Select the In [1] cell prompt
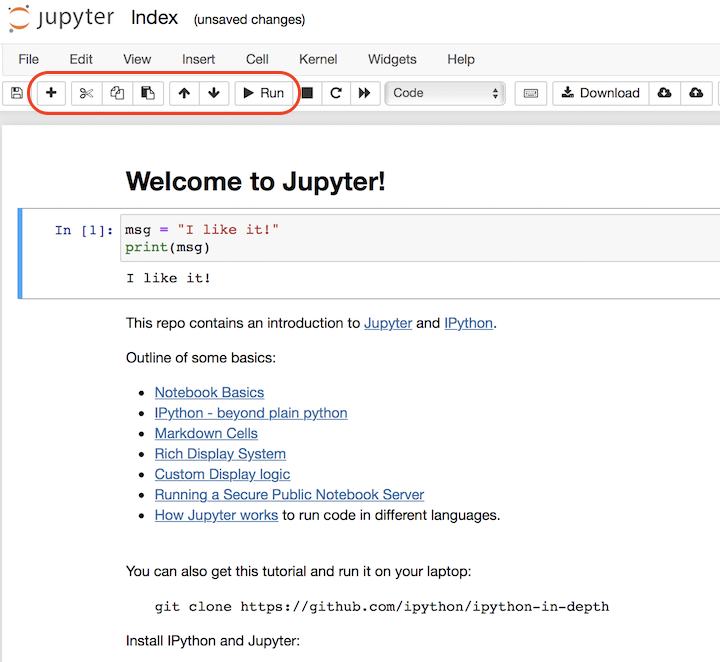 click(x=84, y=230)
